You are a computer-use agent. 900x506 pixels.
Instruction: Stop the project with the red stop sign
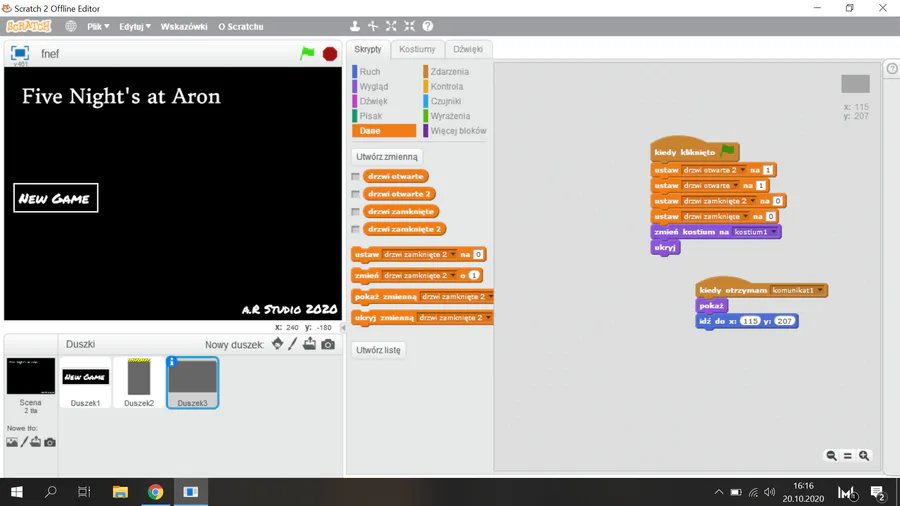[x=330, y=54]
